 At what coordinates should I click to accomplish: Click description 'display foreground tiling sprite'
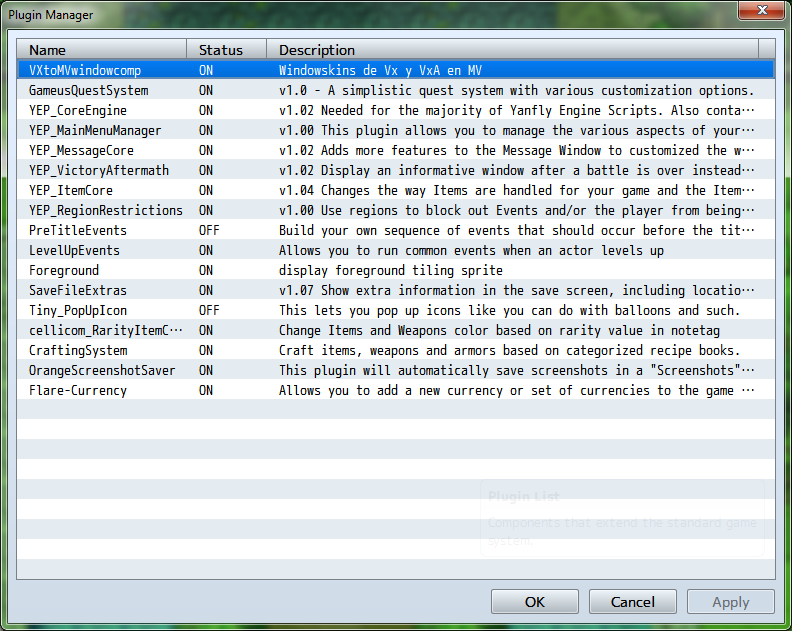(390, 270)
